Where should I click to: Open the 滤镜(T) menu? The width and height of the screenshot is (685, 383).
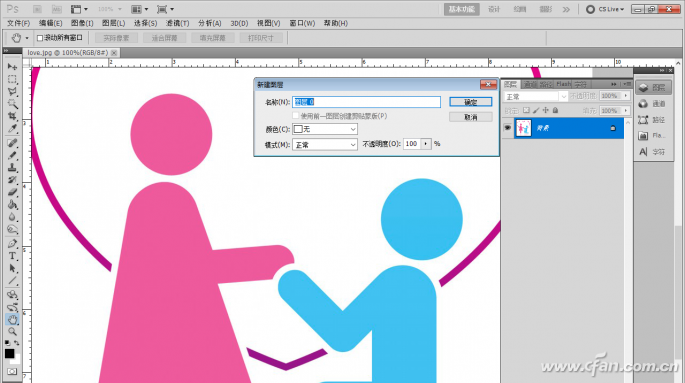(177, 23)
